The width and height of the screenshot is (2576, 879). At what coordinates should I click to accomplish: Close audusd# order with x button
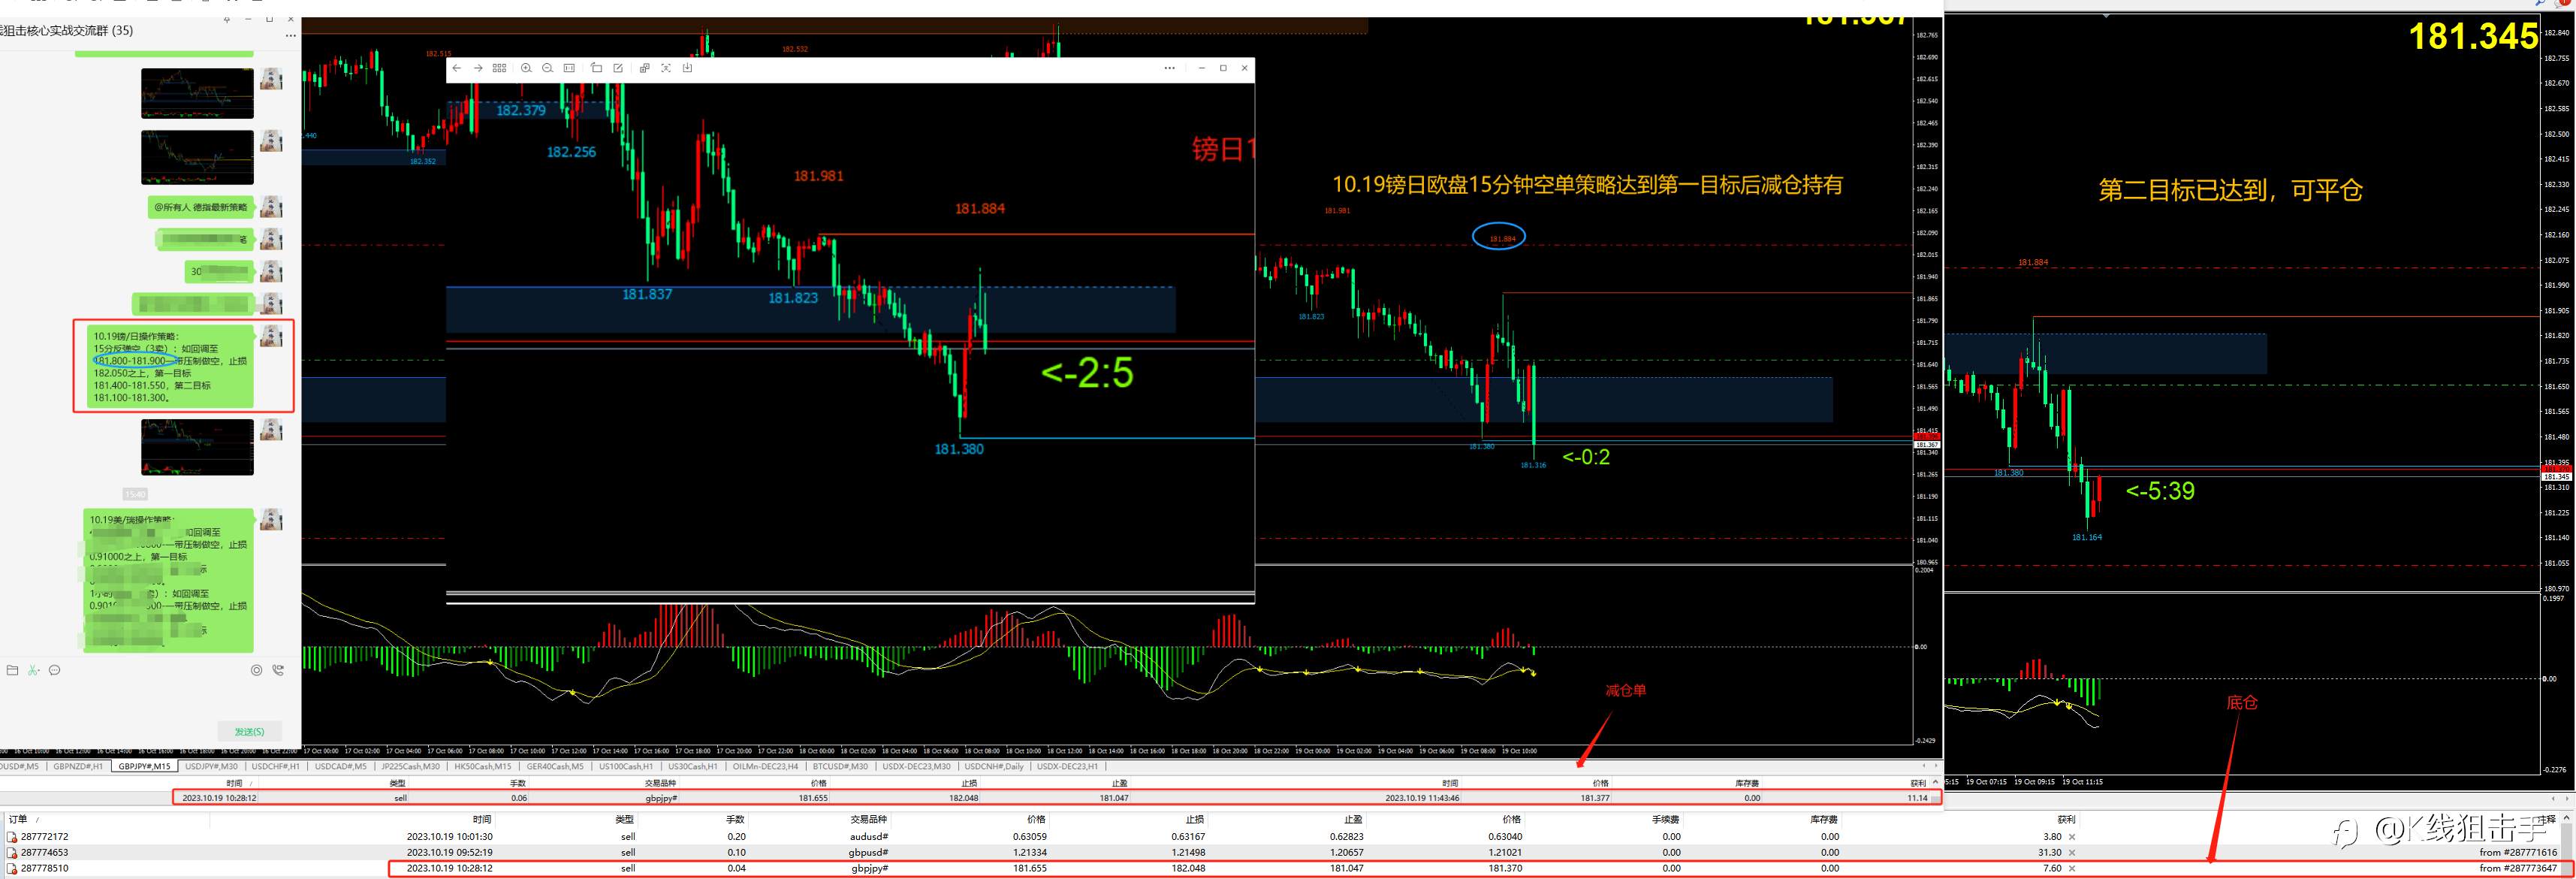2071,837
